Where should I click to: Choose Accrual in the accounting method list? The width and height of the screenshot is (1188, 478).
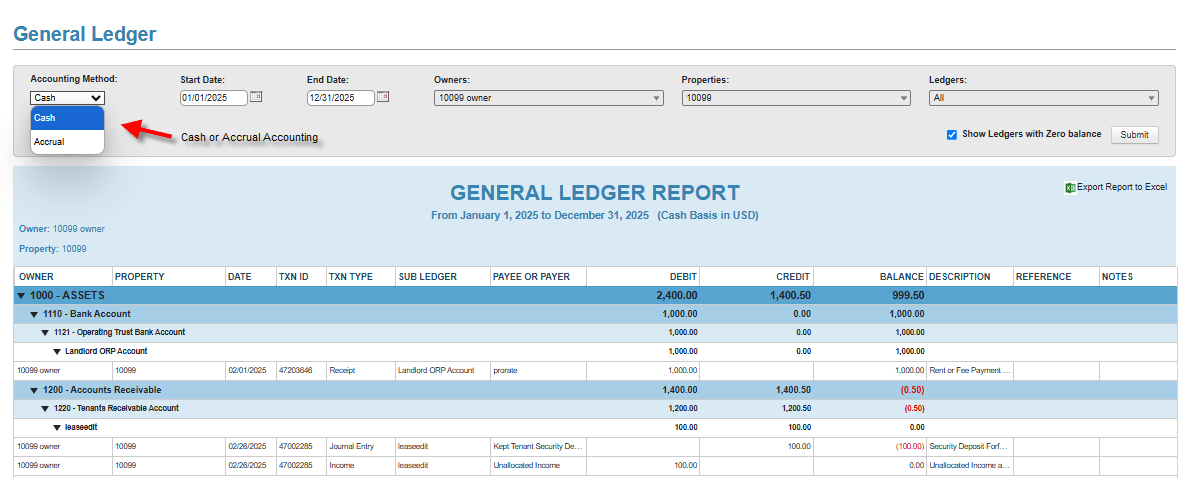[67, 142]
